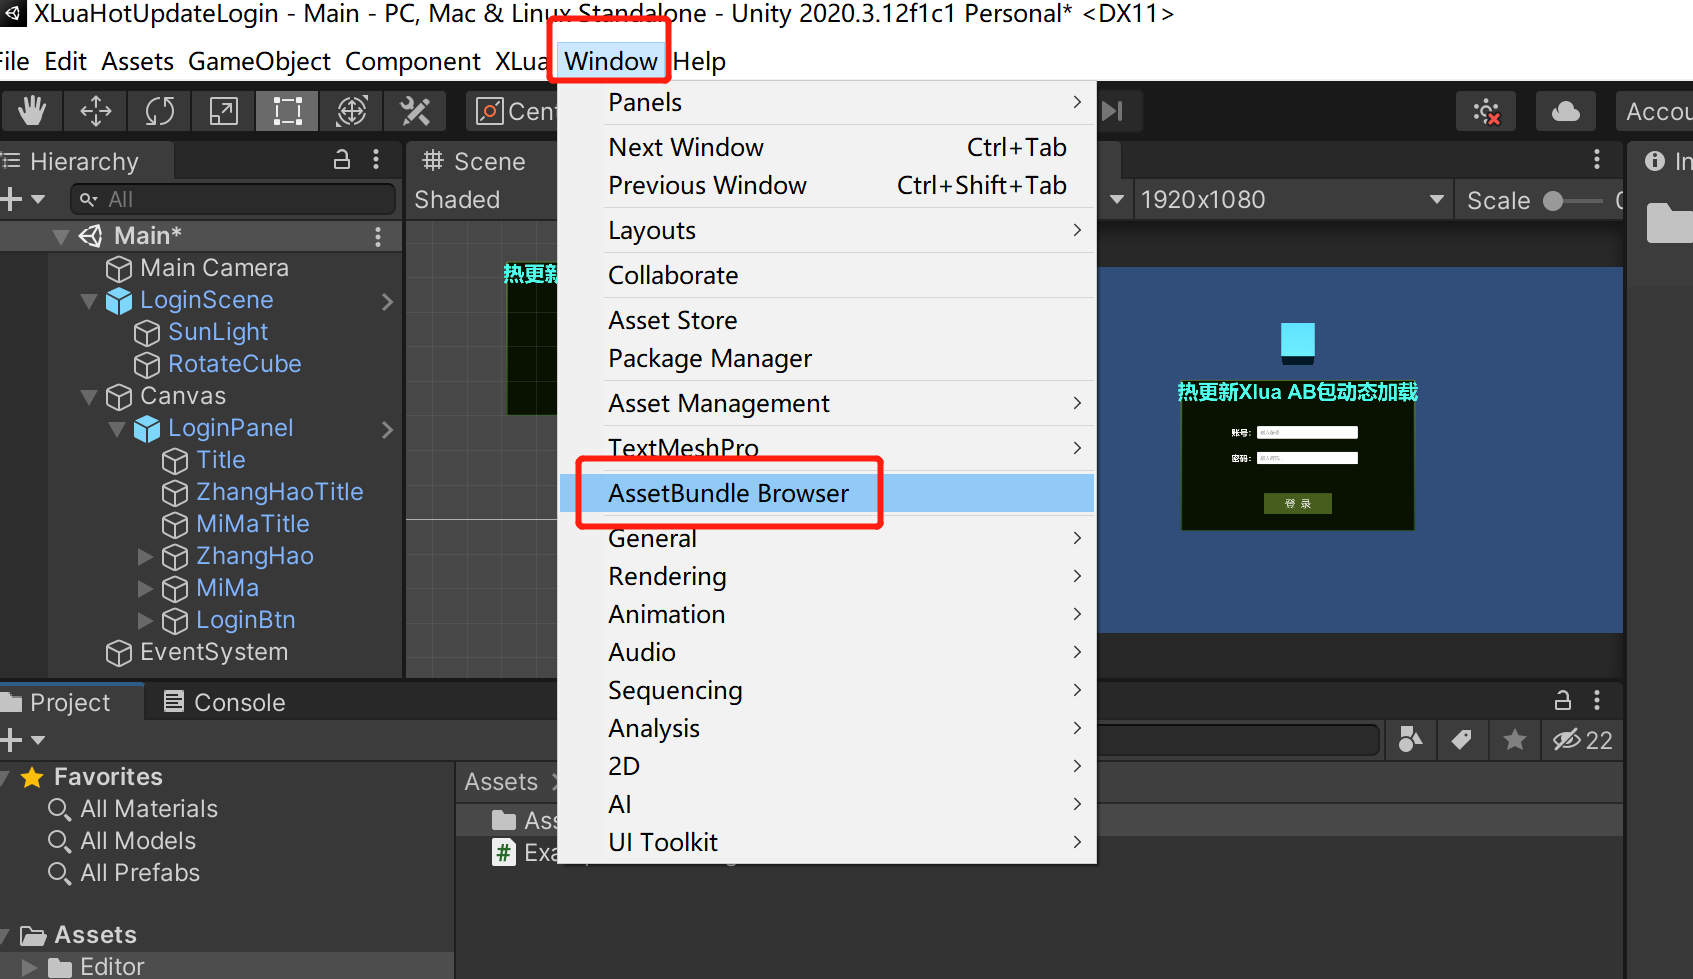Select the Rotate tool
This screenshot has width=1693, height=979.
tap(160, 111)
